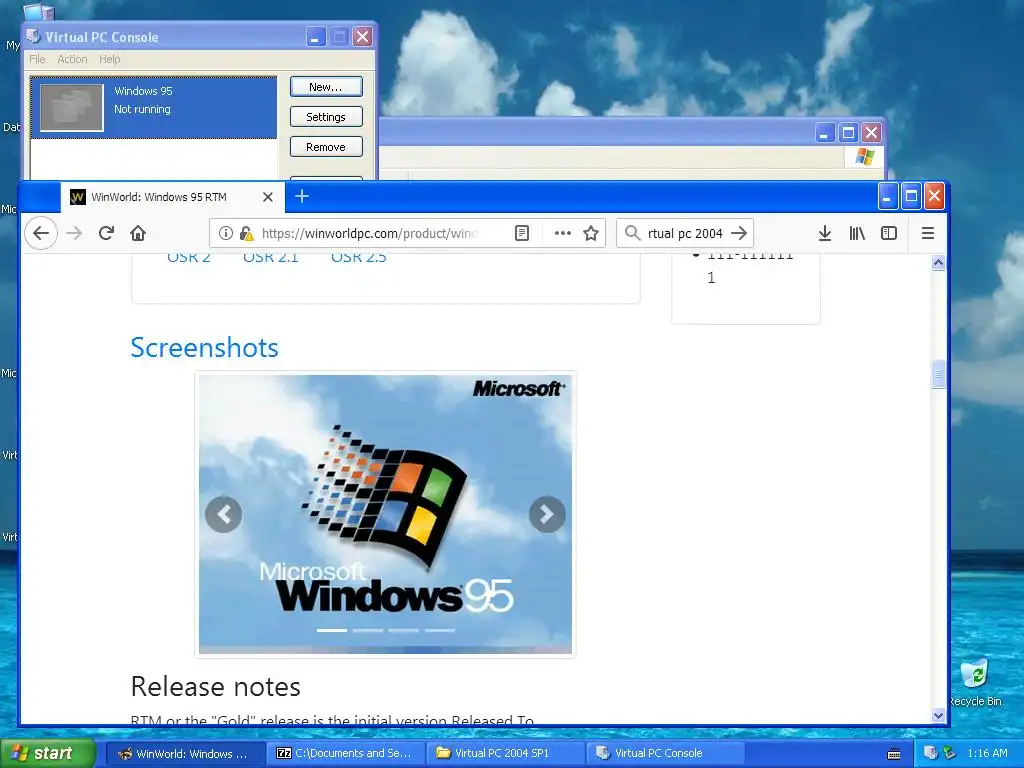The height and width of the screenshot is (768, 1024).
Task: Select the WinWorld: Windows 95 RTM tab
Action: [x=172, y=197]
